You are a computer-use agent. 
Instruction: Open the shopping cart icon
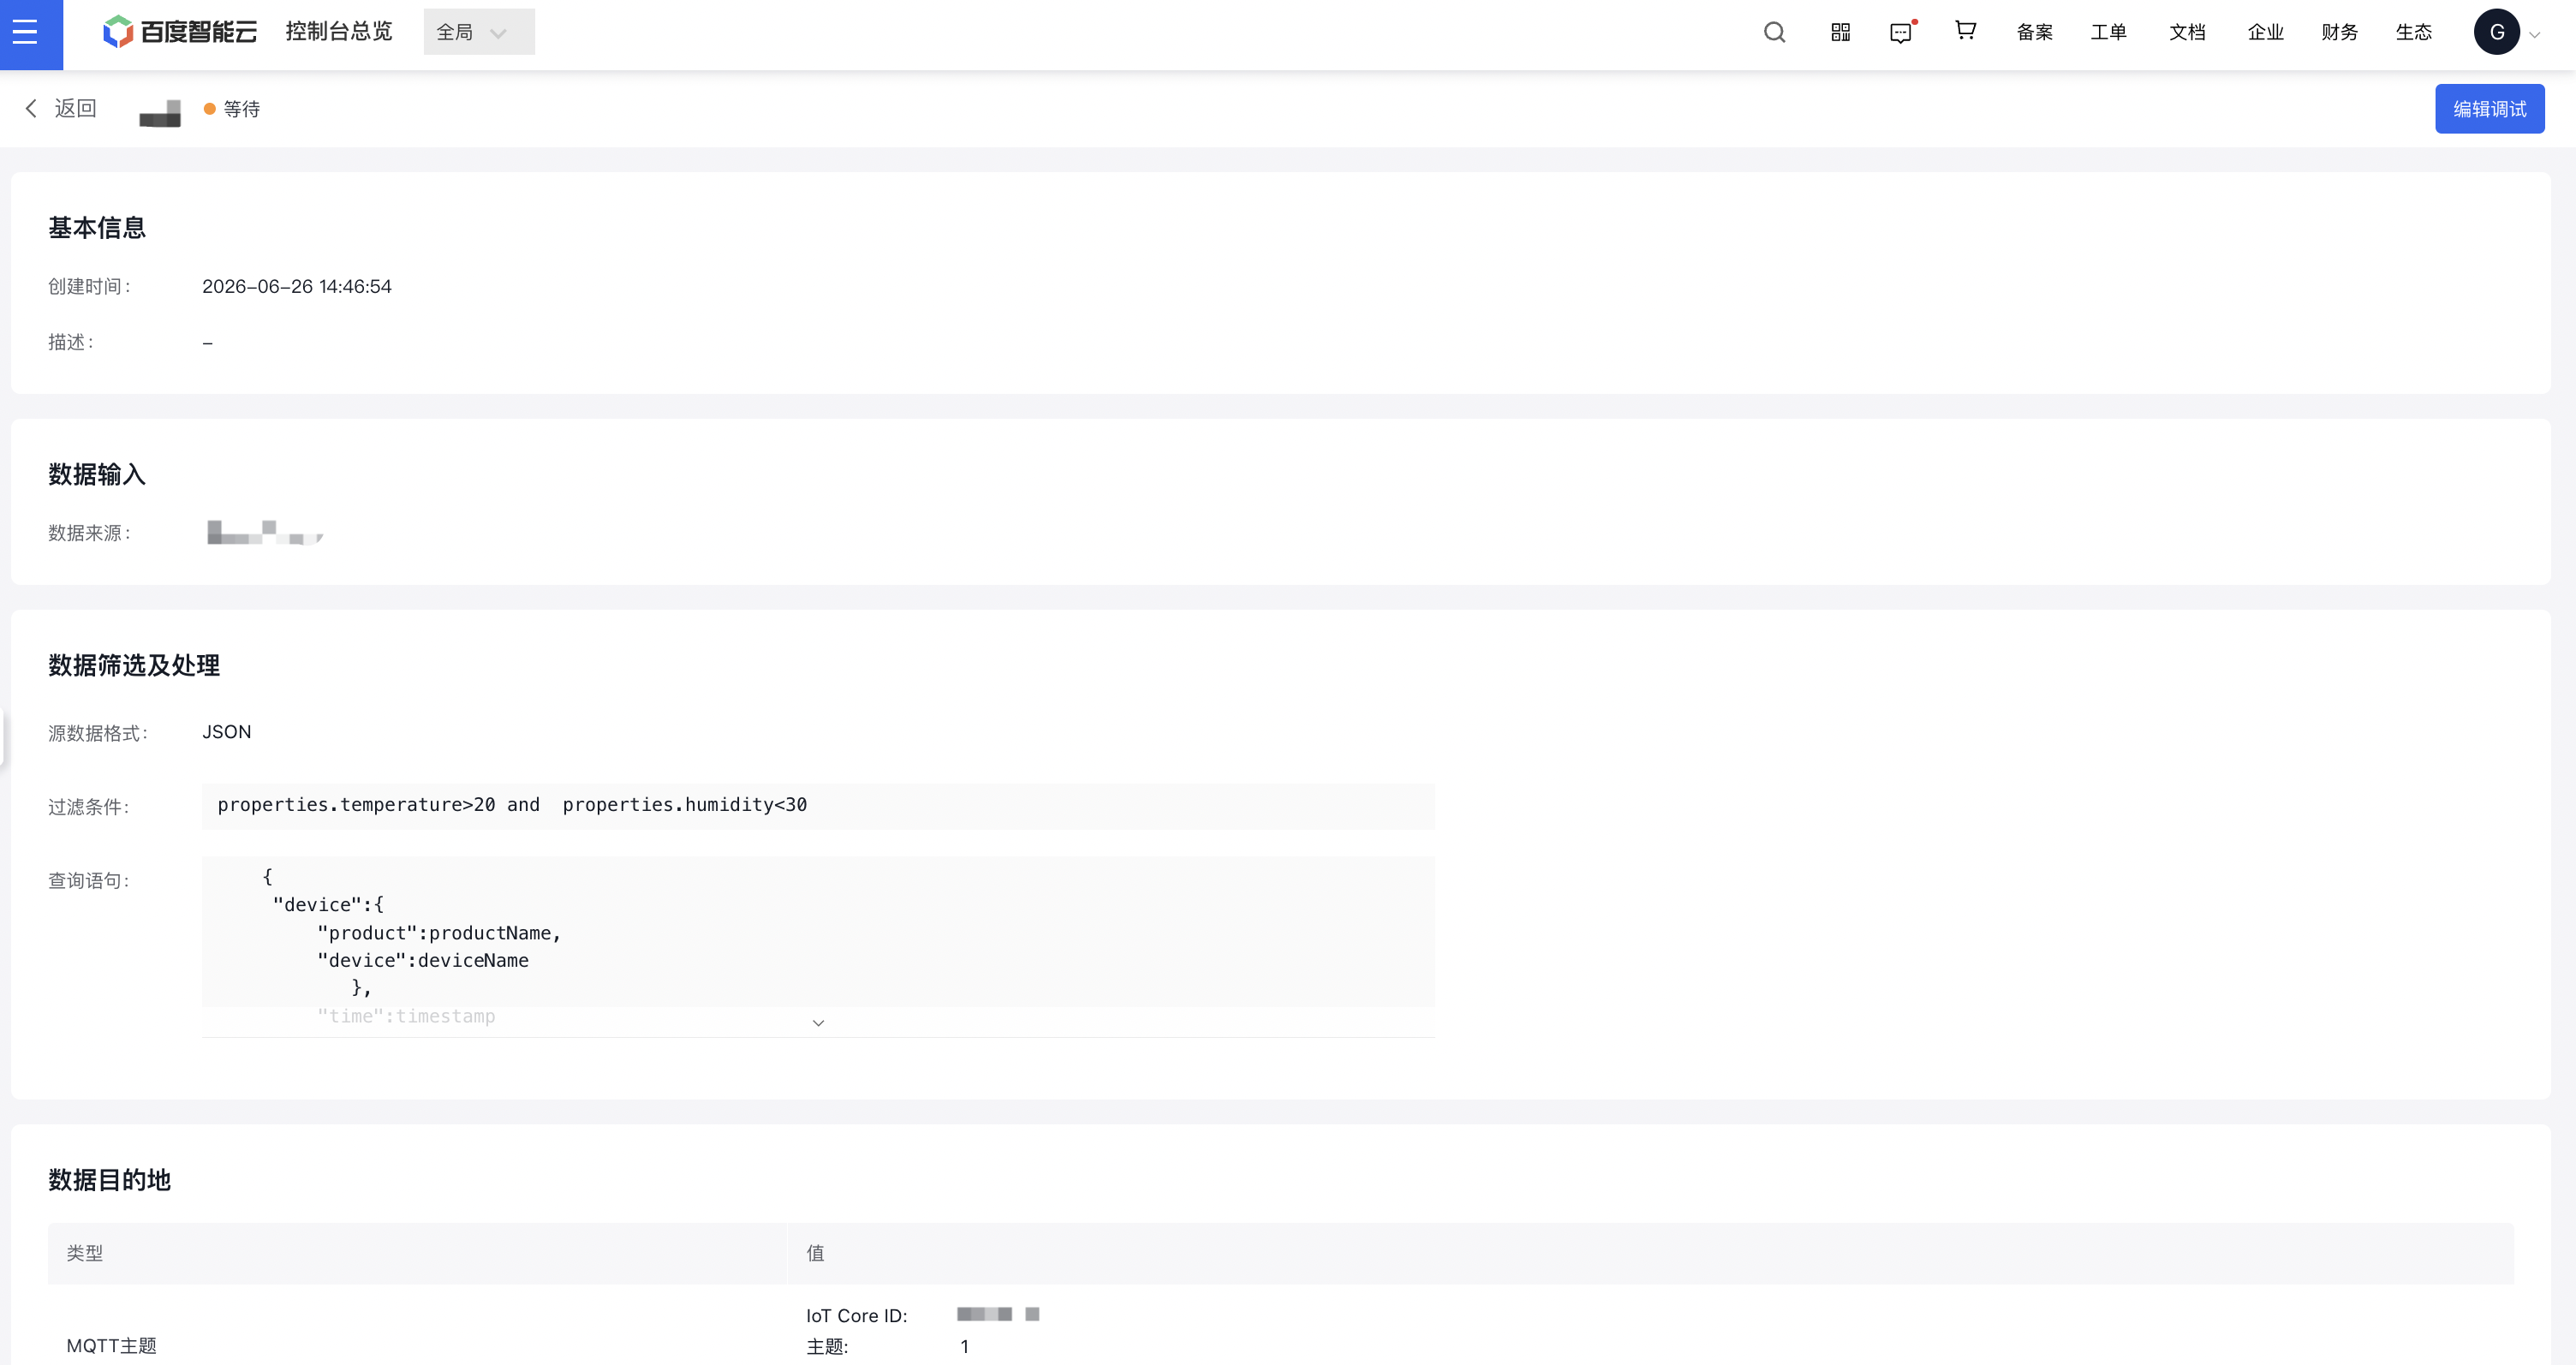coord(1965,31)
